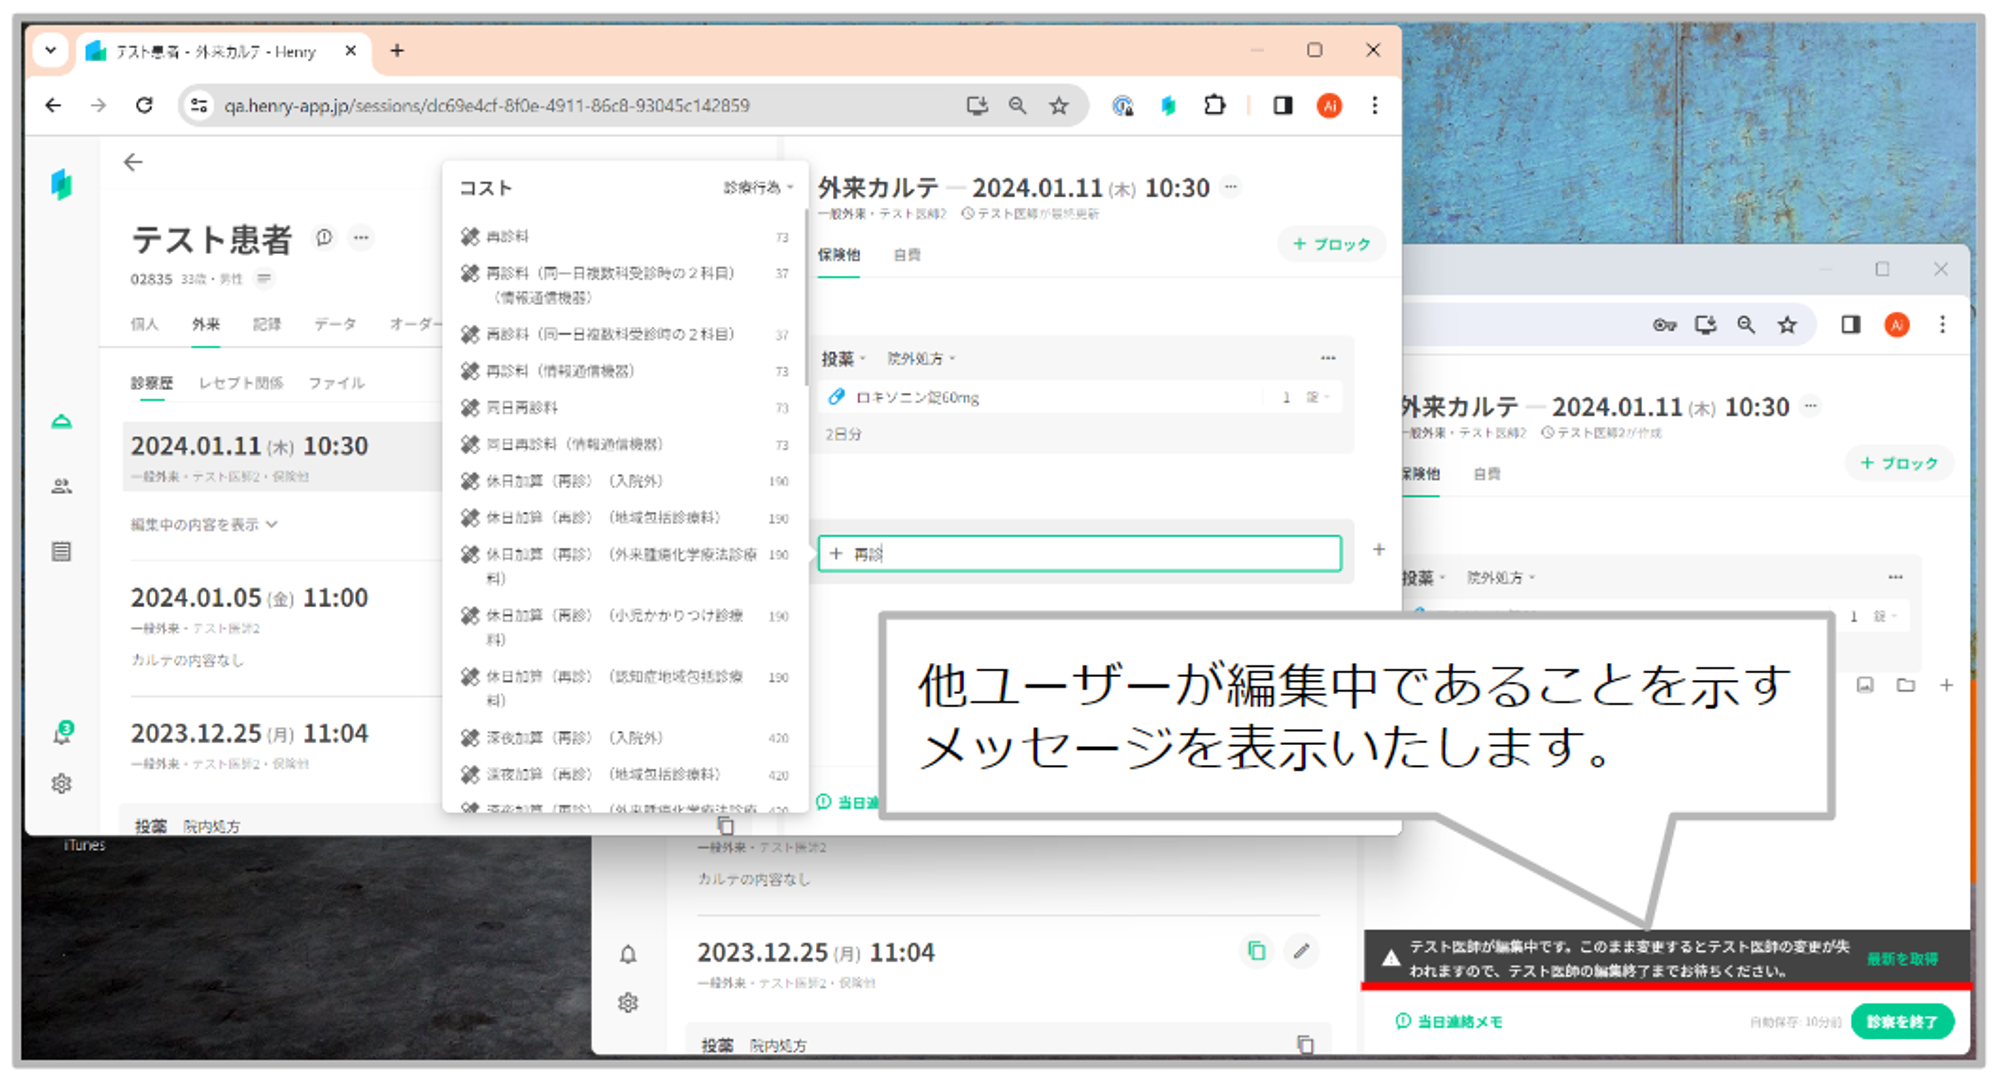Expand 編集中の内容を表示

(204, 524)
